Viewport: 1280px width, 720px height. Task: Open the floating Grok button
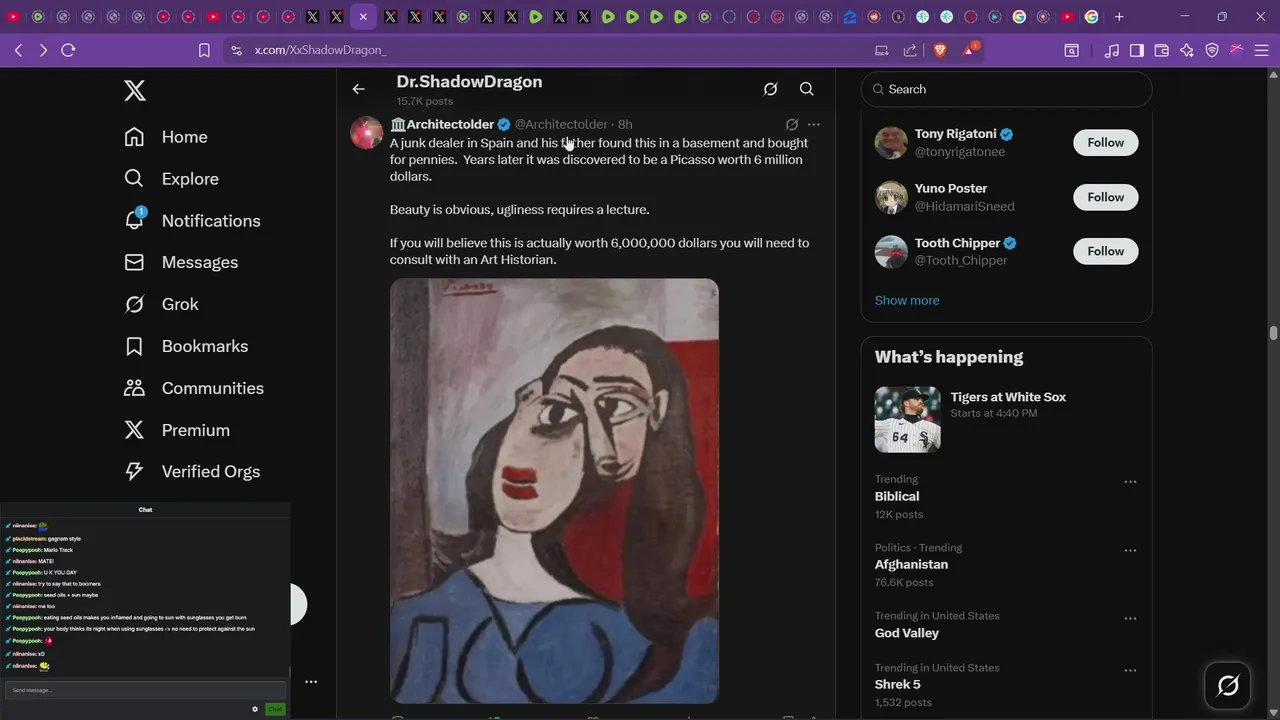1228,686
